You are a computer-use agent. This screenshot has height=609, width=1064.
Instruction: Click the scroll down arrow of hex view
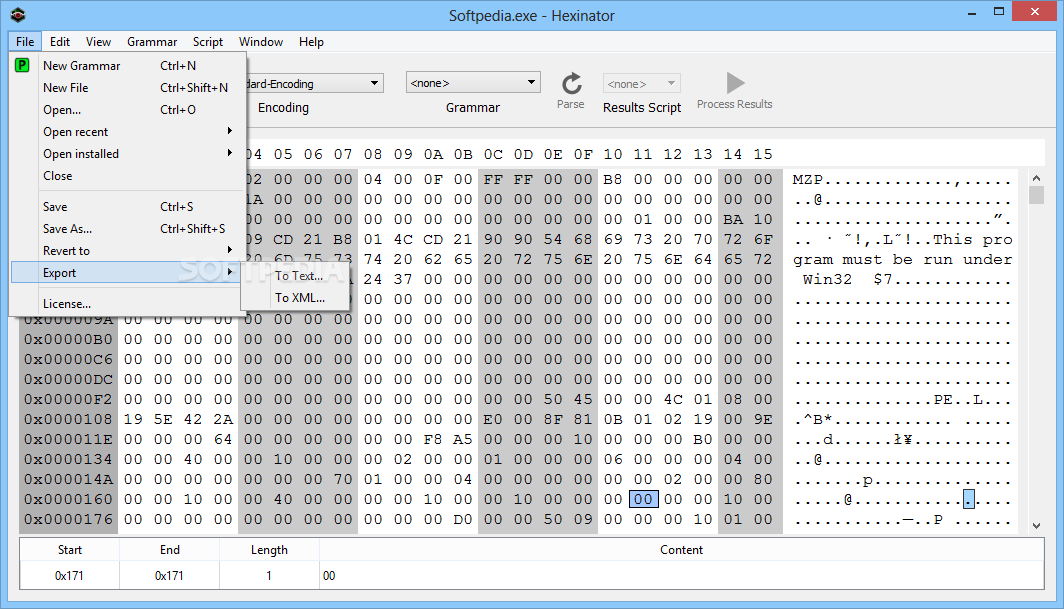tap(1036, 525)
